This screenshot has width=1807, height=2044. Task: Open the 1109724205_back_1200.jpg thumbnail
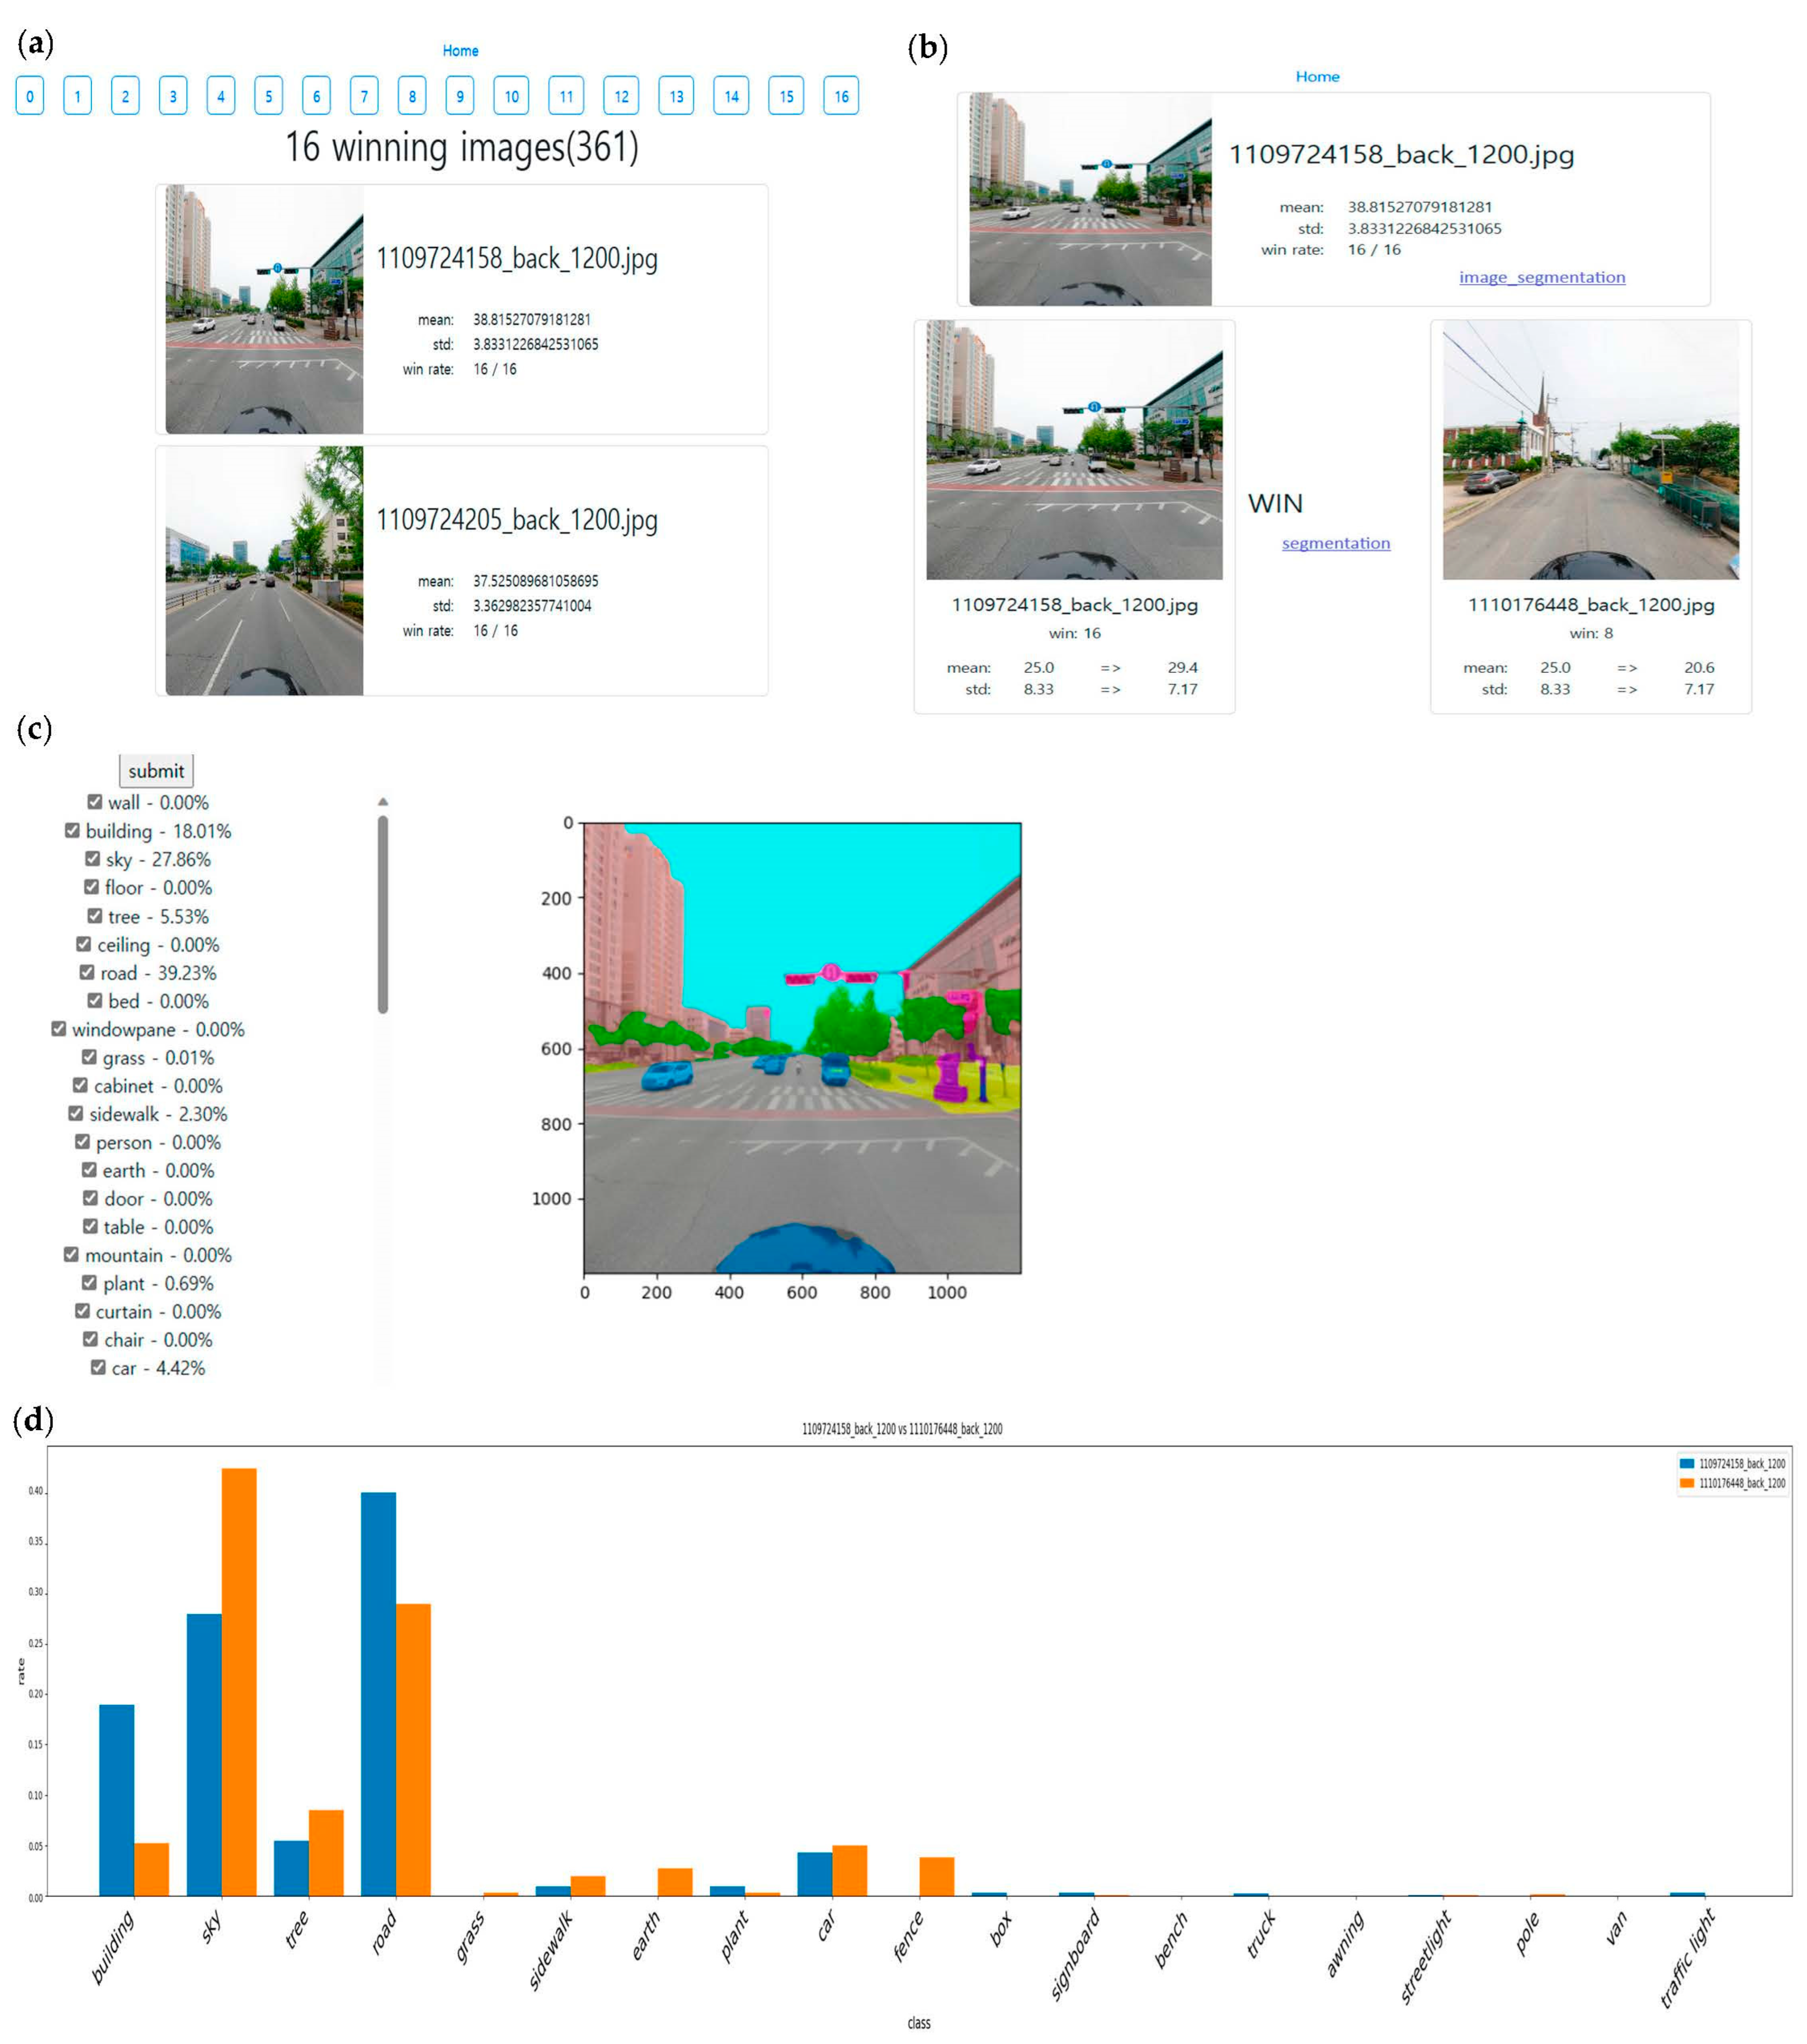[x=264, y=570]
